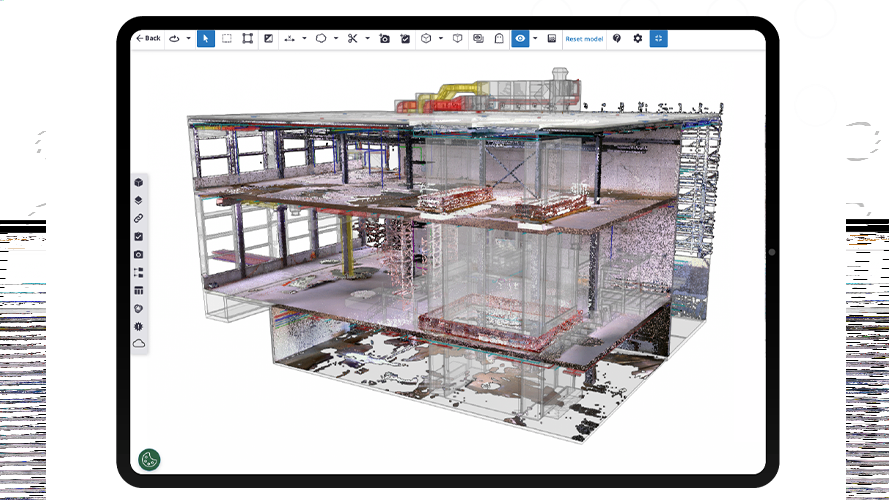Viewport: 889px width, 500px height.
Task: Open the visibility eye dropdown arrow
Action: tap(535, 39)
